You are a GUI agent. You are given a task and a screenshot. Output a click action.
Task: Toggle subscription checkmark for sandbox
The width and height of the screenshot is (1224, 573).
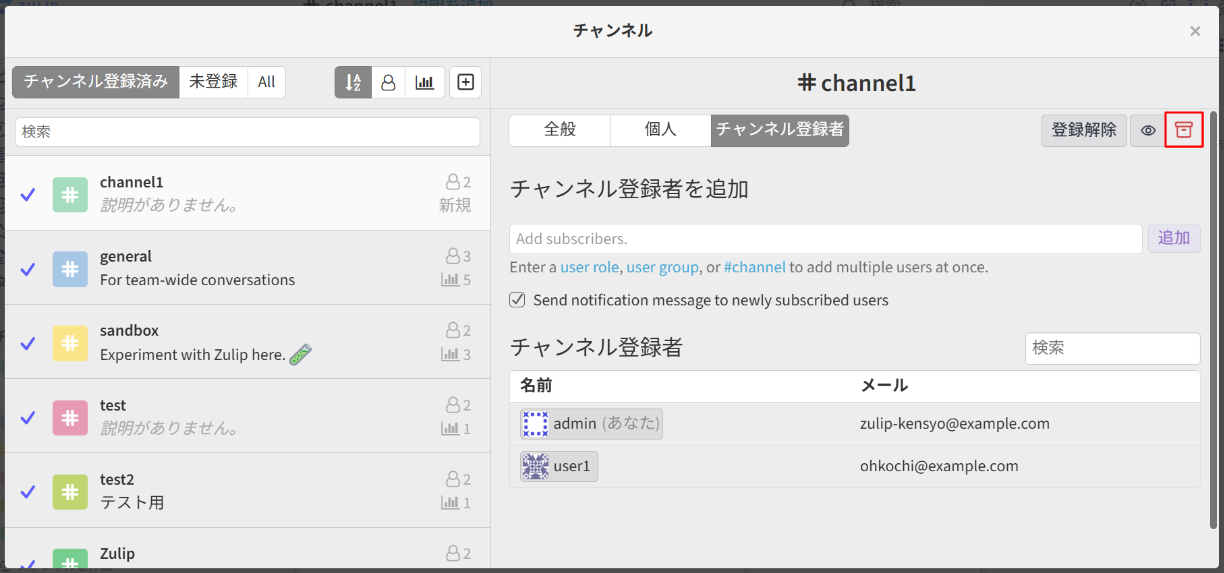pyautogui.click(x=28, y=342)
